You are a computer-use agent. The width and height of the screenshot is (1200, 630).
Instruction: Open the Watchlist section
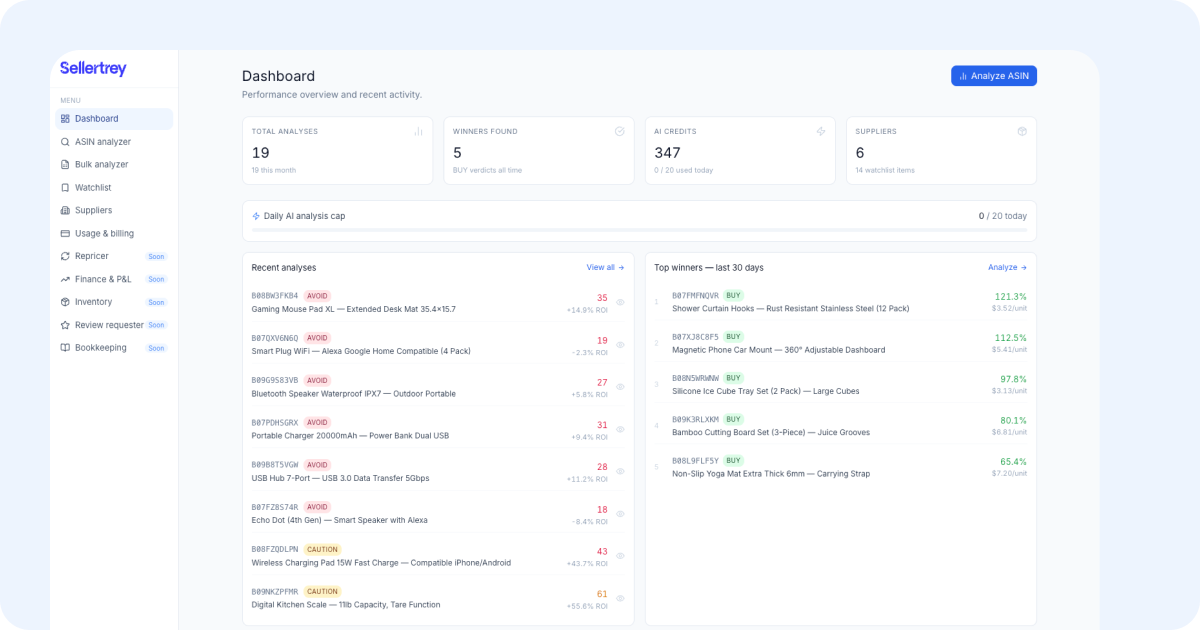click(114, 188)
